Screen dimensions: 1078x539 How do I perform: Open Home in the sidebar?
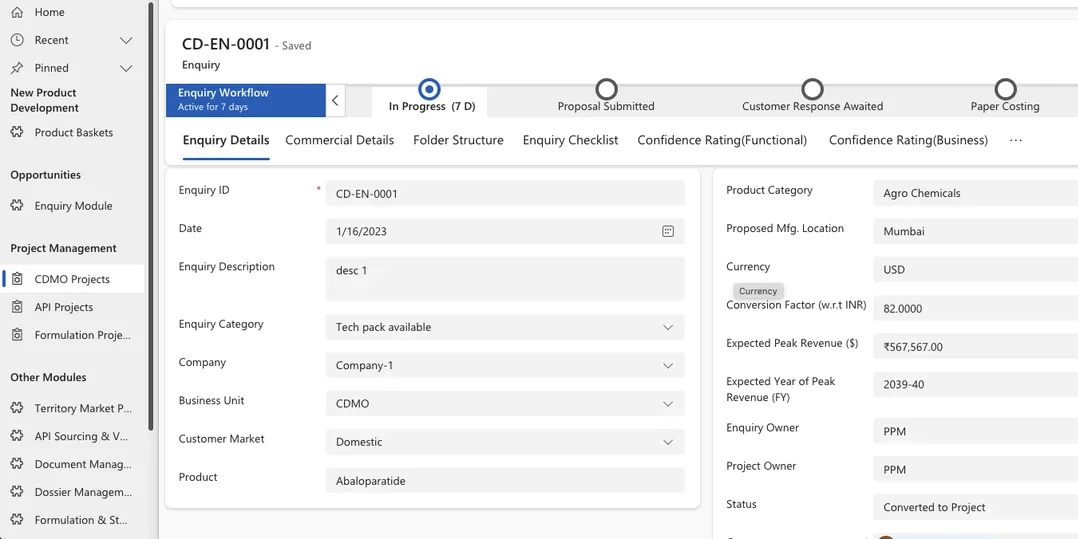50,12
